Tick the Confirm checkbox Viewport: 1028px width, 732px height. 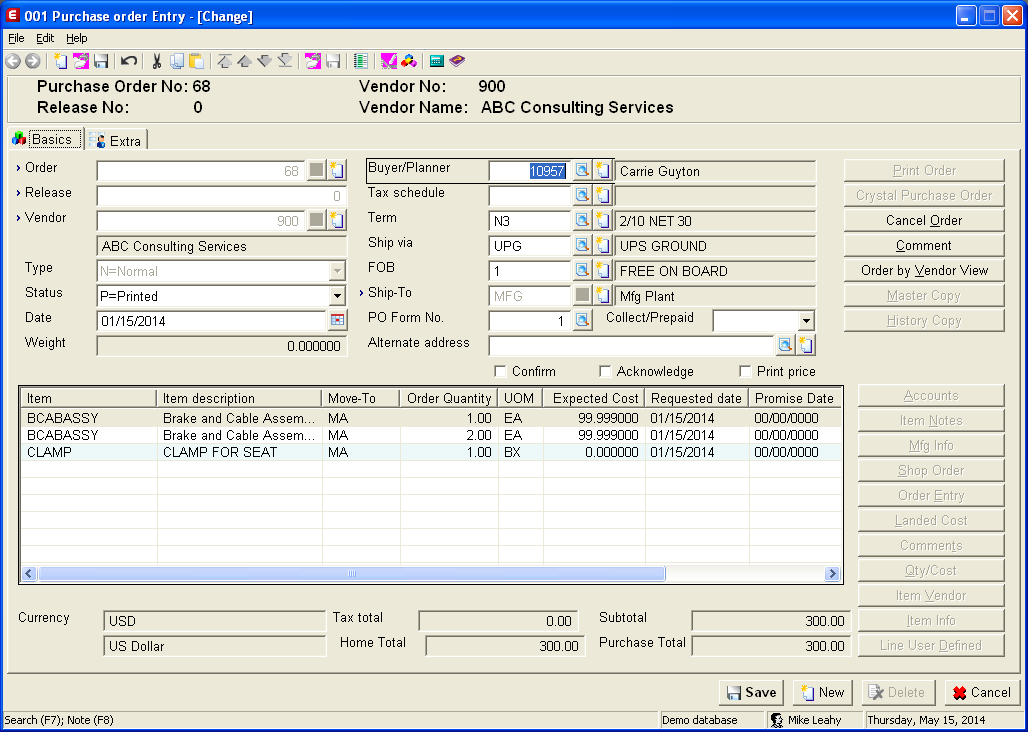[x=500, y=372]
